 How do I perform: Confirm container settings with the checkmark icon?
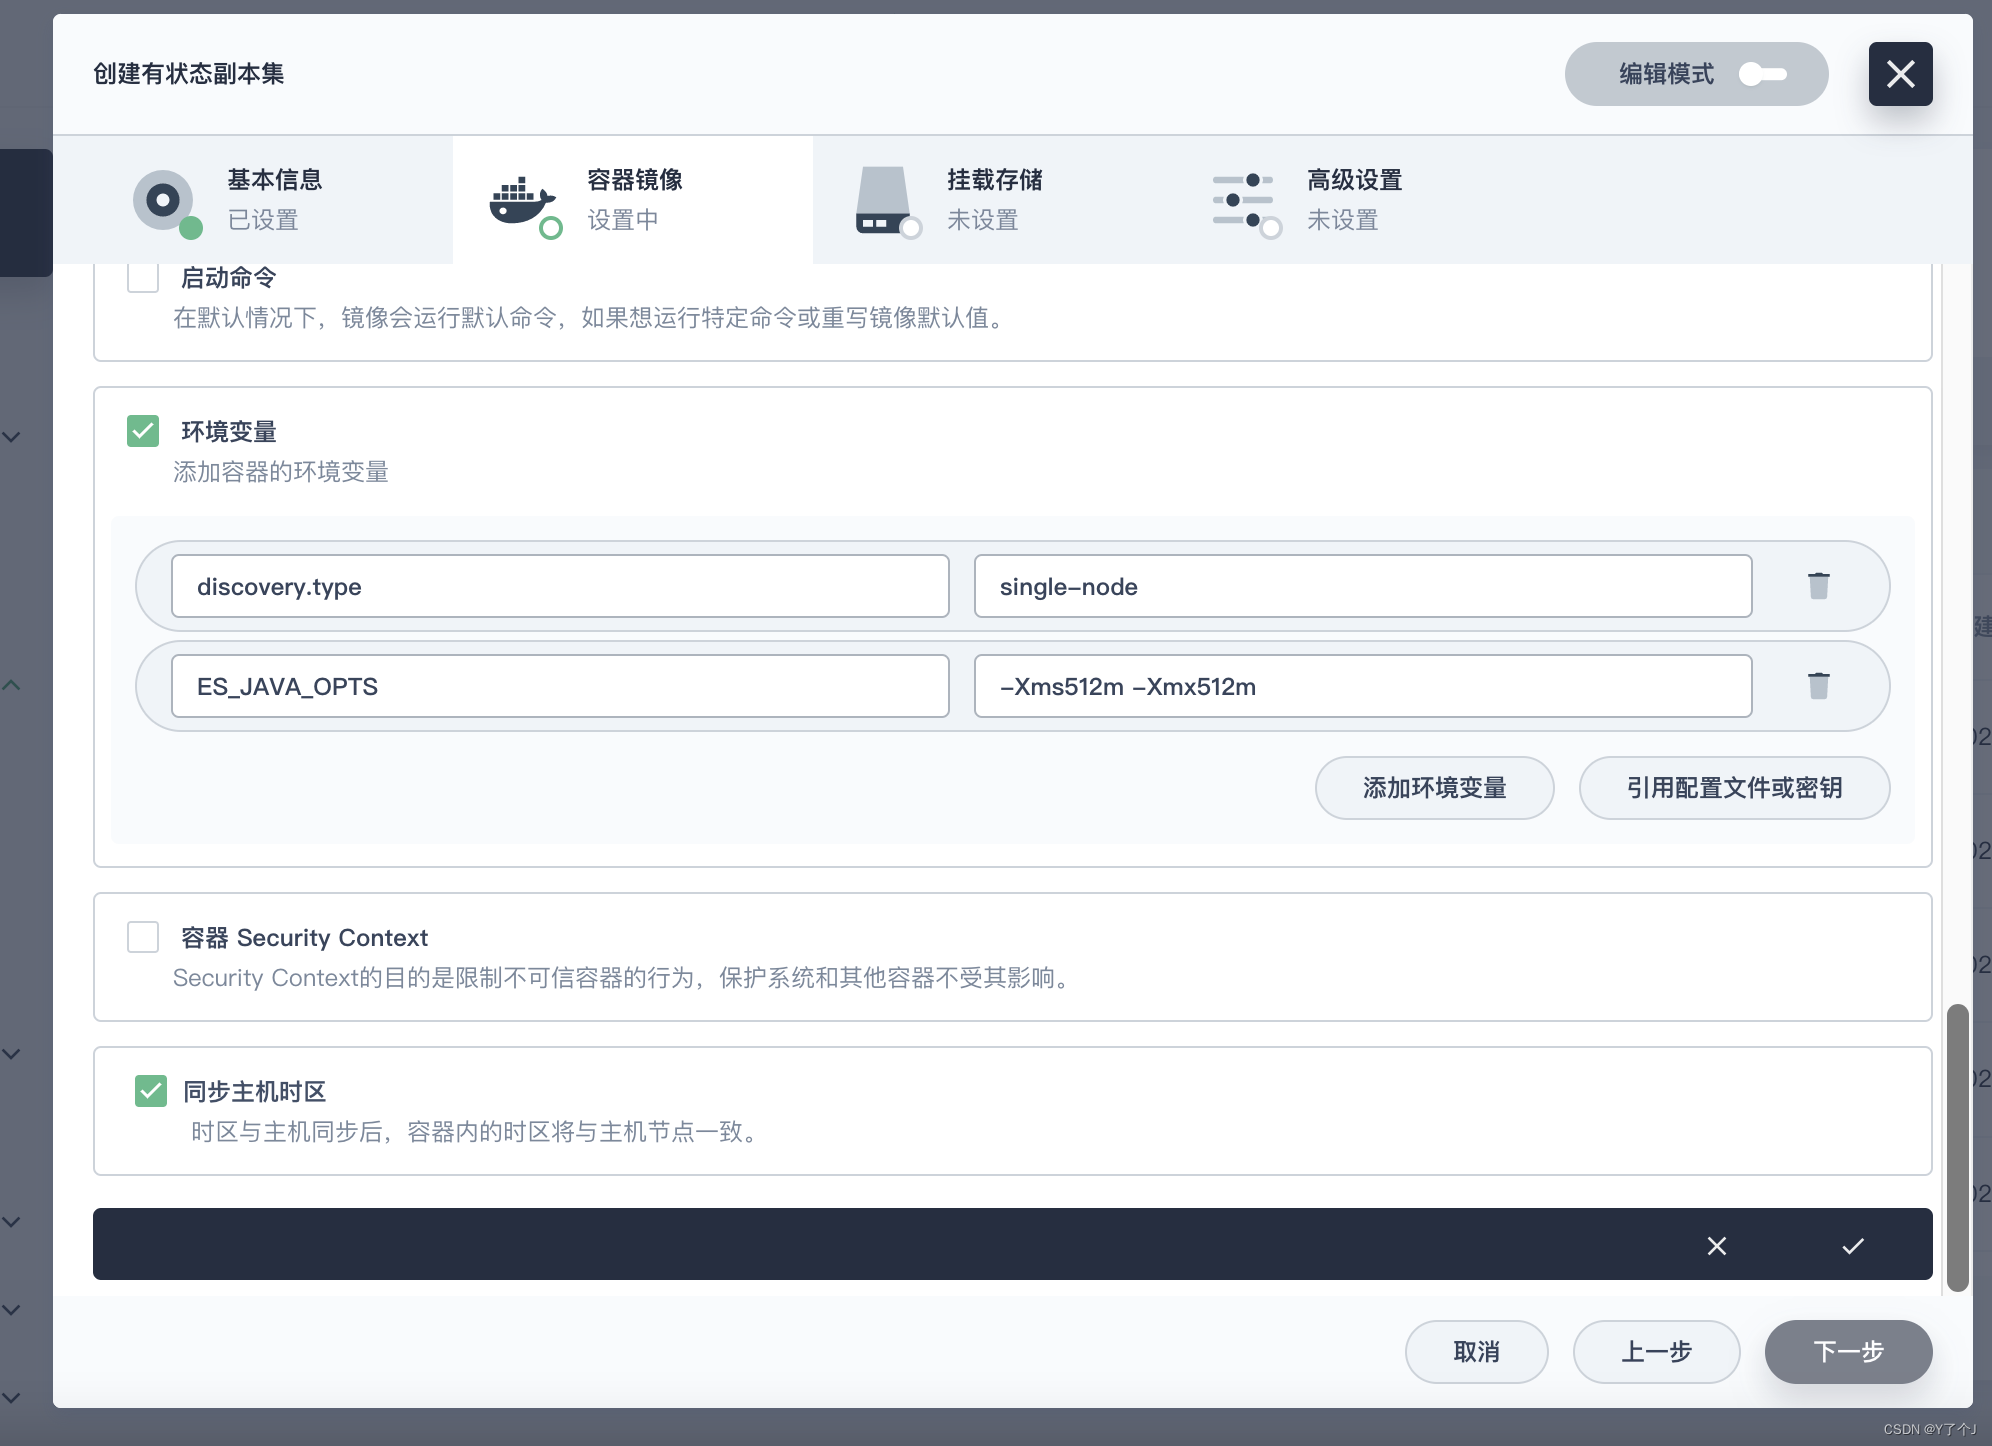point(1853,1245)
